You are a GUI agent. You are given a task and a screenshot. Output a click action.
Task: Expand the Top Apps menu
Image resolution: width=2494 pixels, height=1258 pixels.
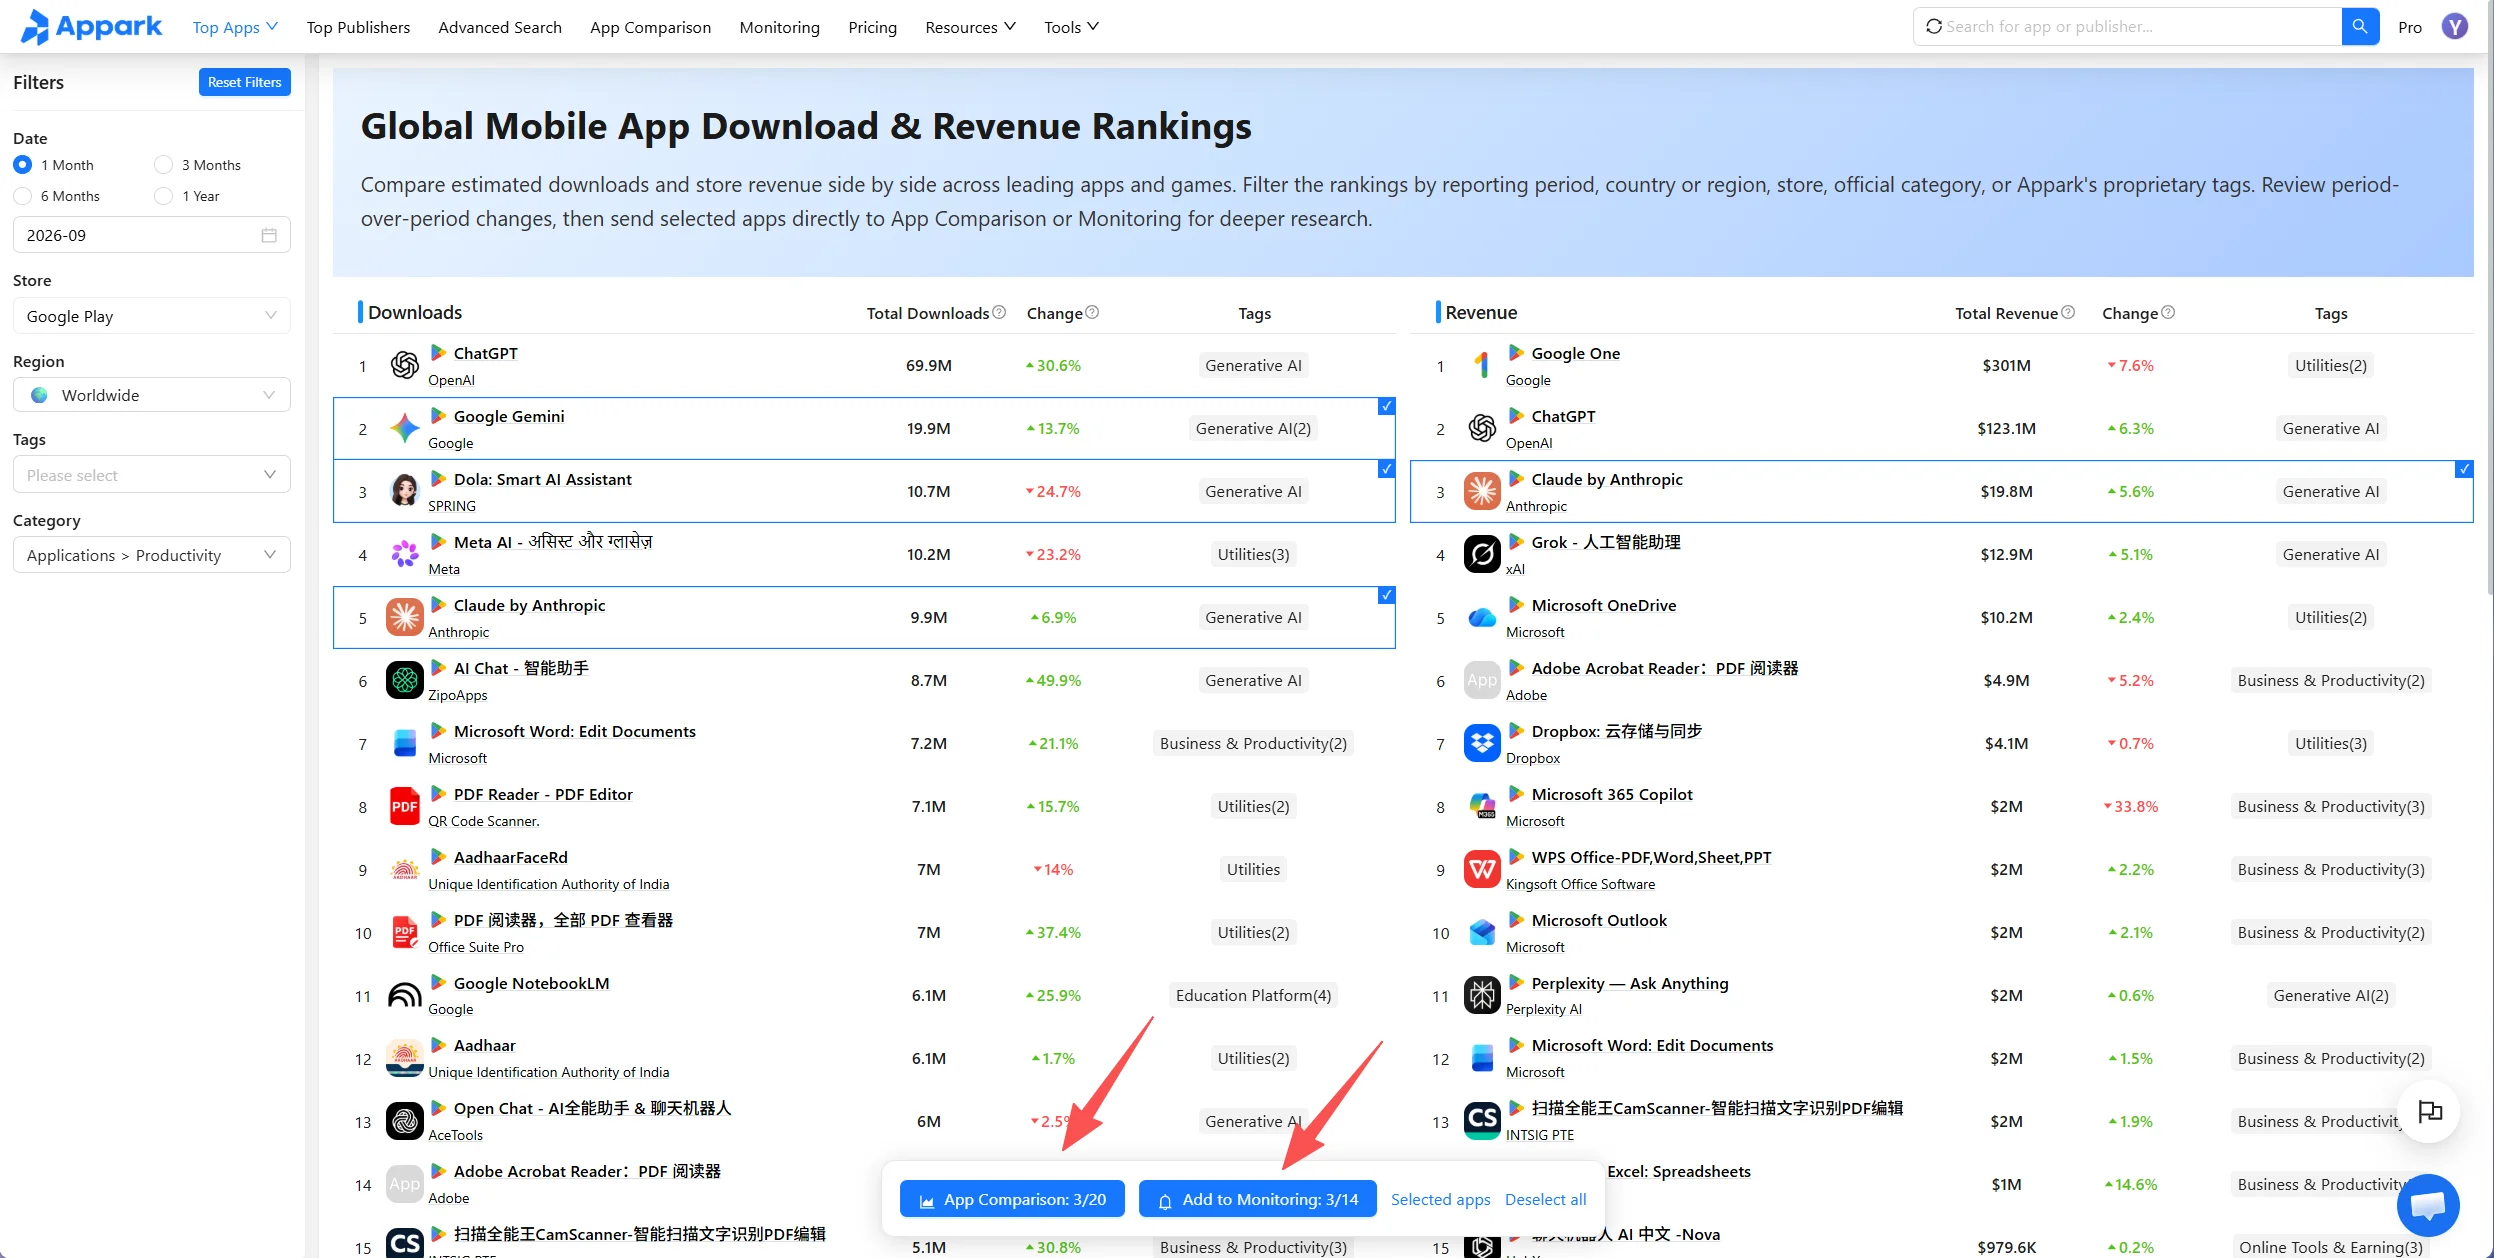click(235, 27)
